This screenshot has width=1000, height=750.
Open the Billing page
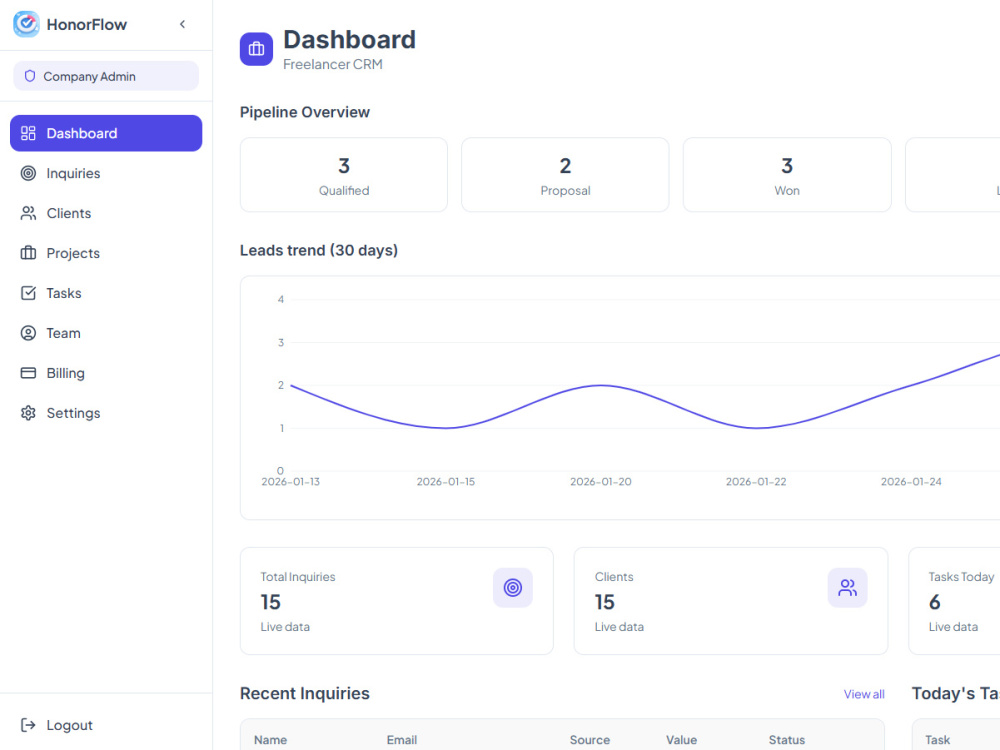point(106,373)
